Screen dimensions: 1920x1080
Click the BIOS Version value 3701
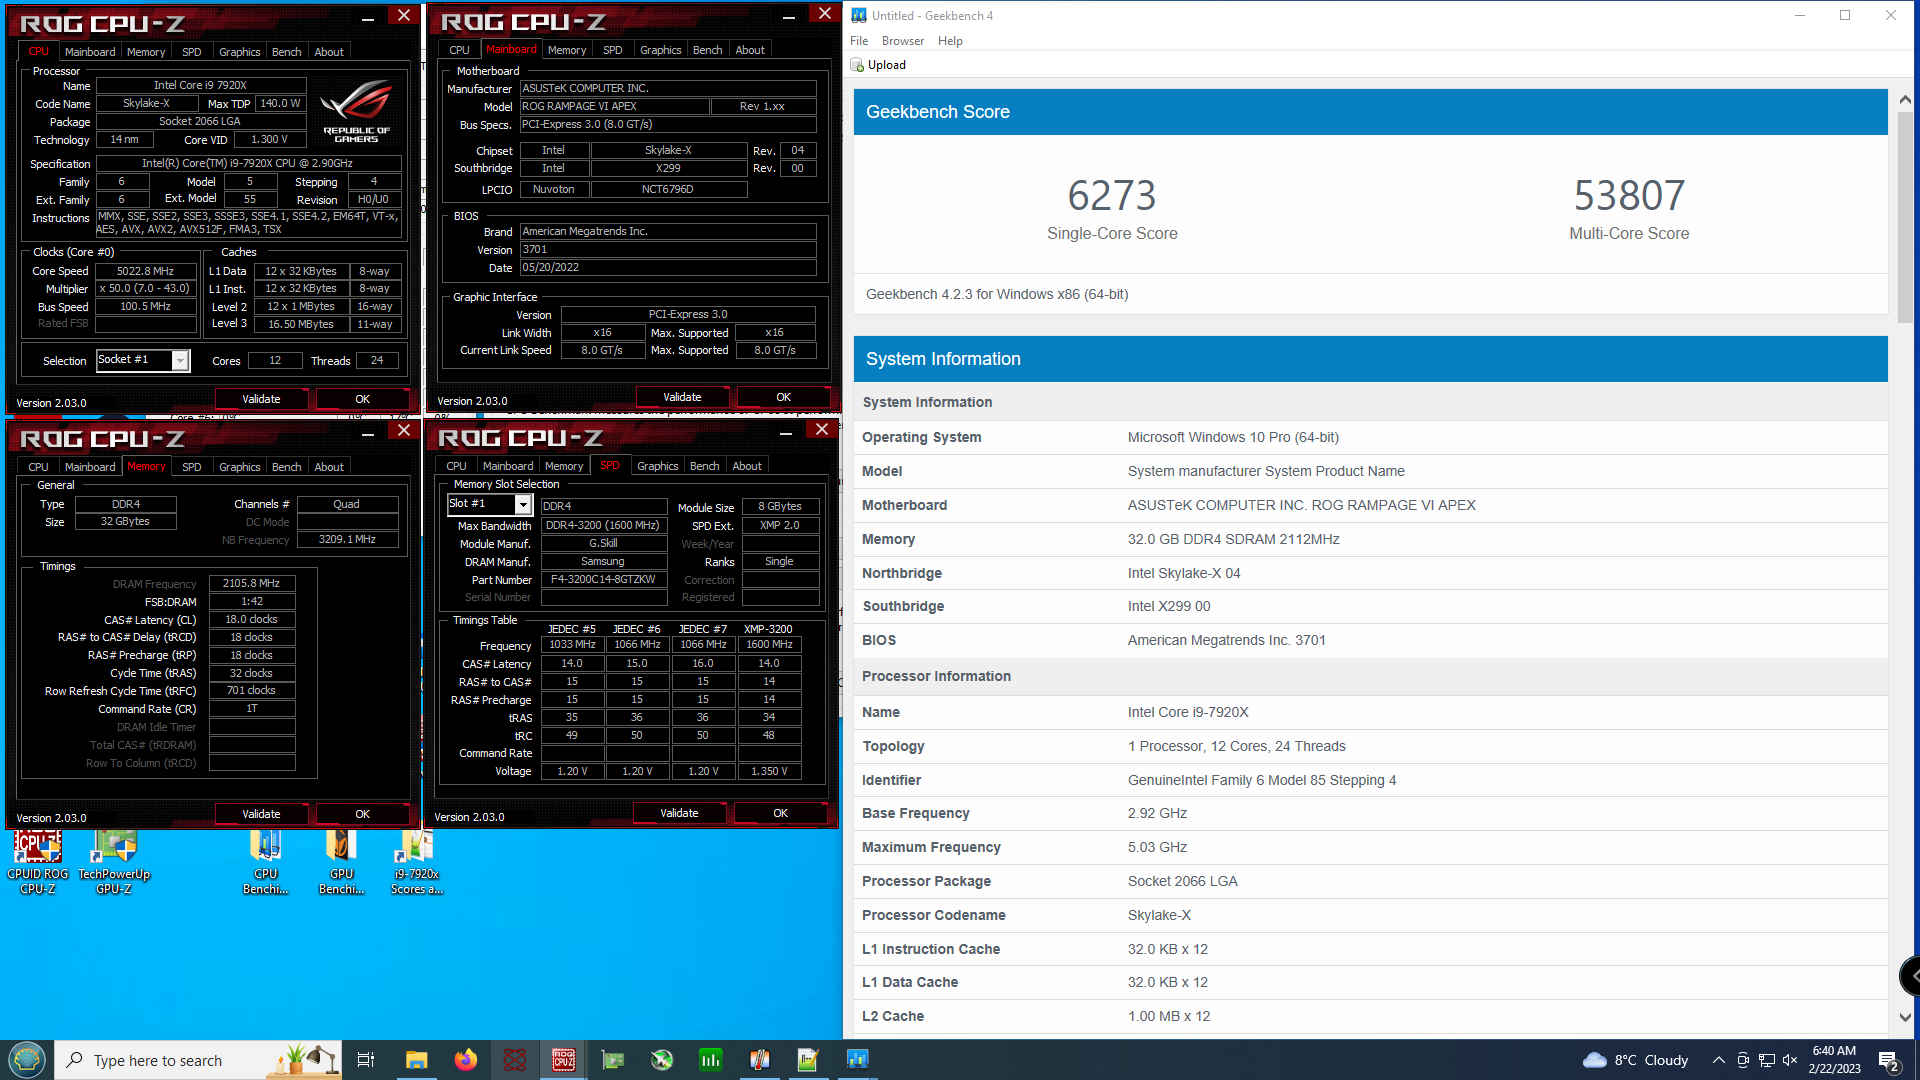(668, 250)
